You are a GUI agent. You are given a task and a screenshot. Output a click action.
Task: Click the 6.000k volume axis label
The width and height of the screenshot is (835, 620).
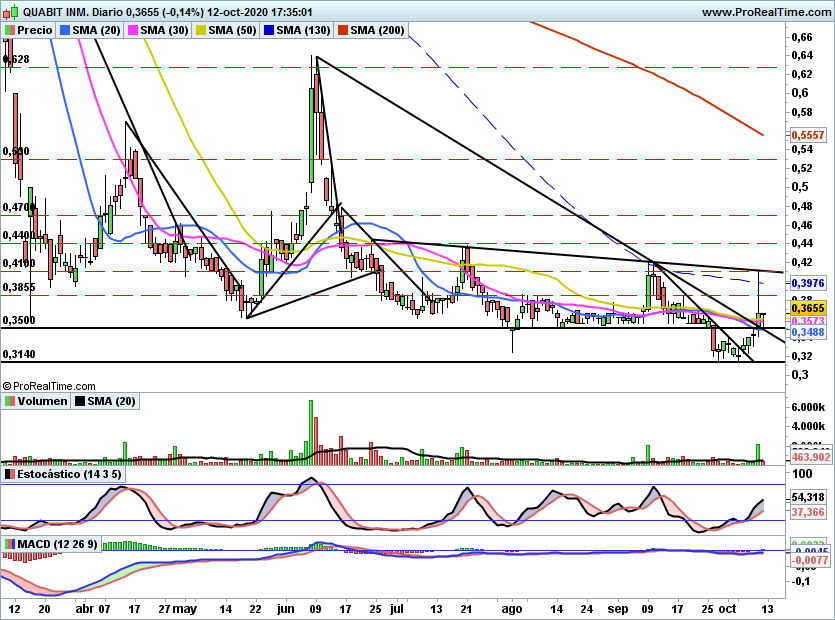pos(808,407)
